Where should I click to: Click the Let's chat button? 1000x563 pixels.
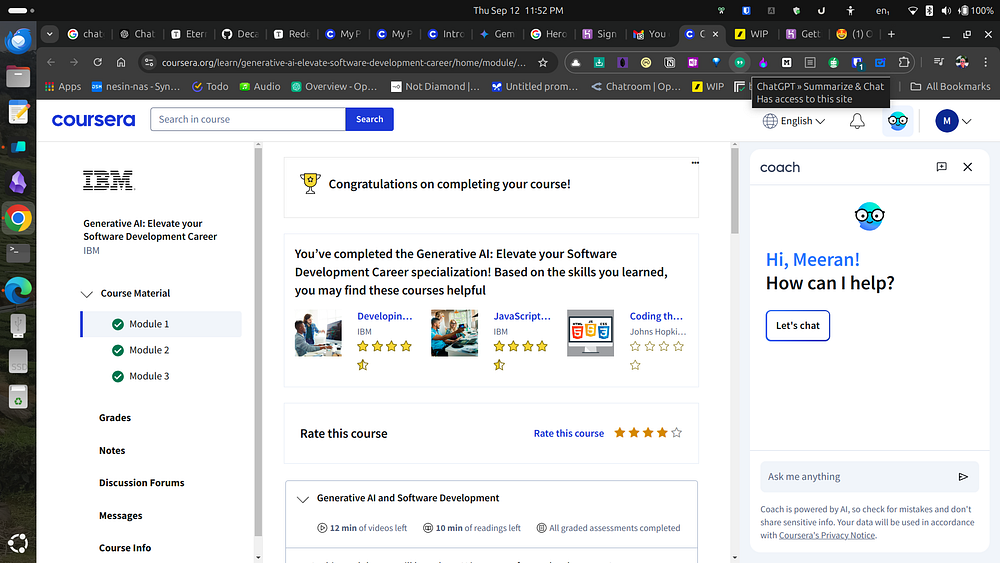point(797,325)
